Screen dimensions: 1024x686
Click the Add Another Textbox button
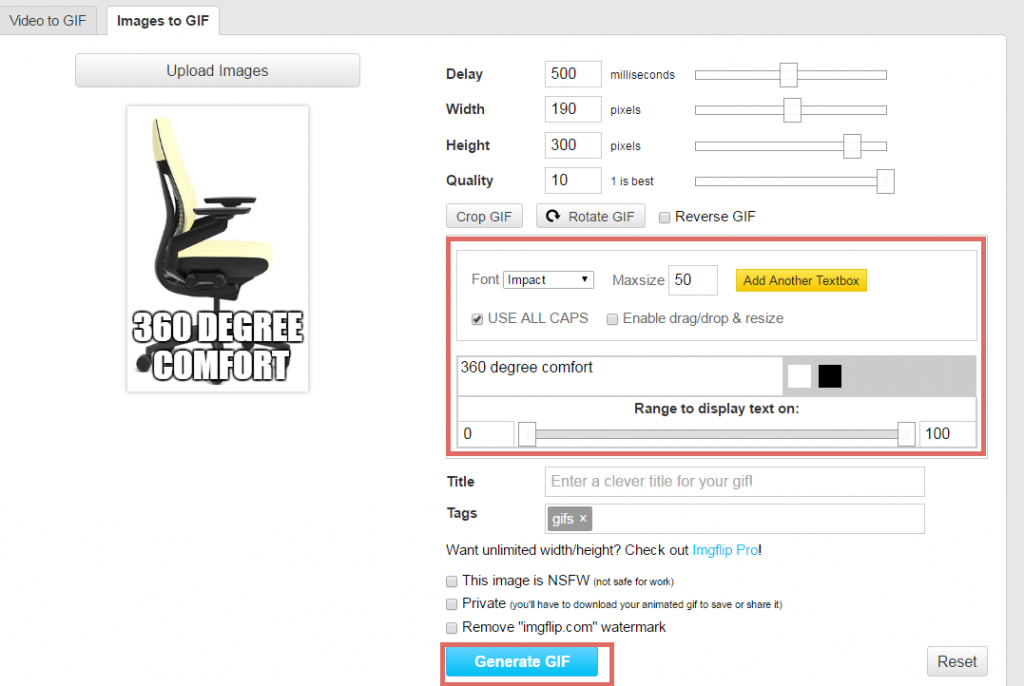tap(801, 280)
